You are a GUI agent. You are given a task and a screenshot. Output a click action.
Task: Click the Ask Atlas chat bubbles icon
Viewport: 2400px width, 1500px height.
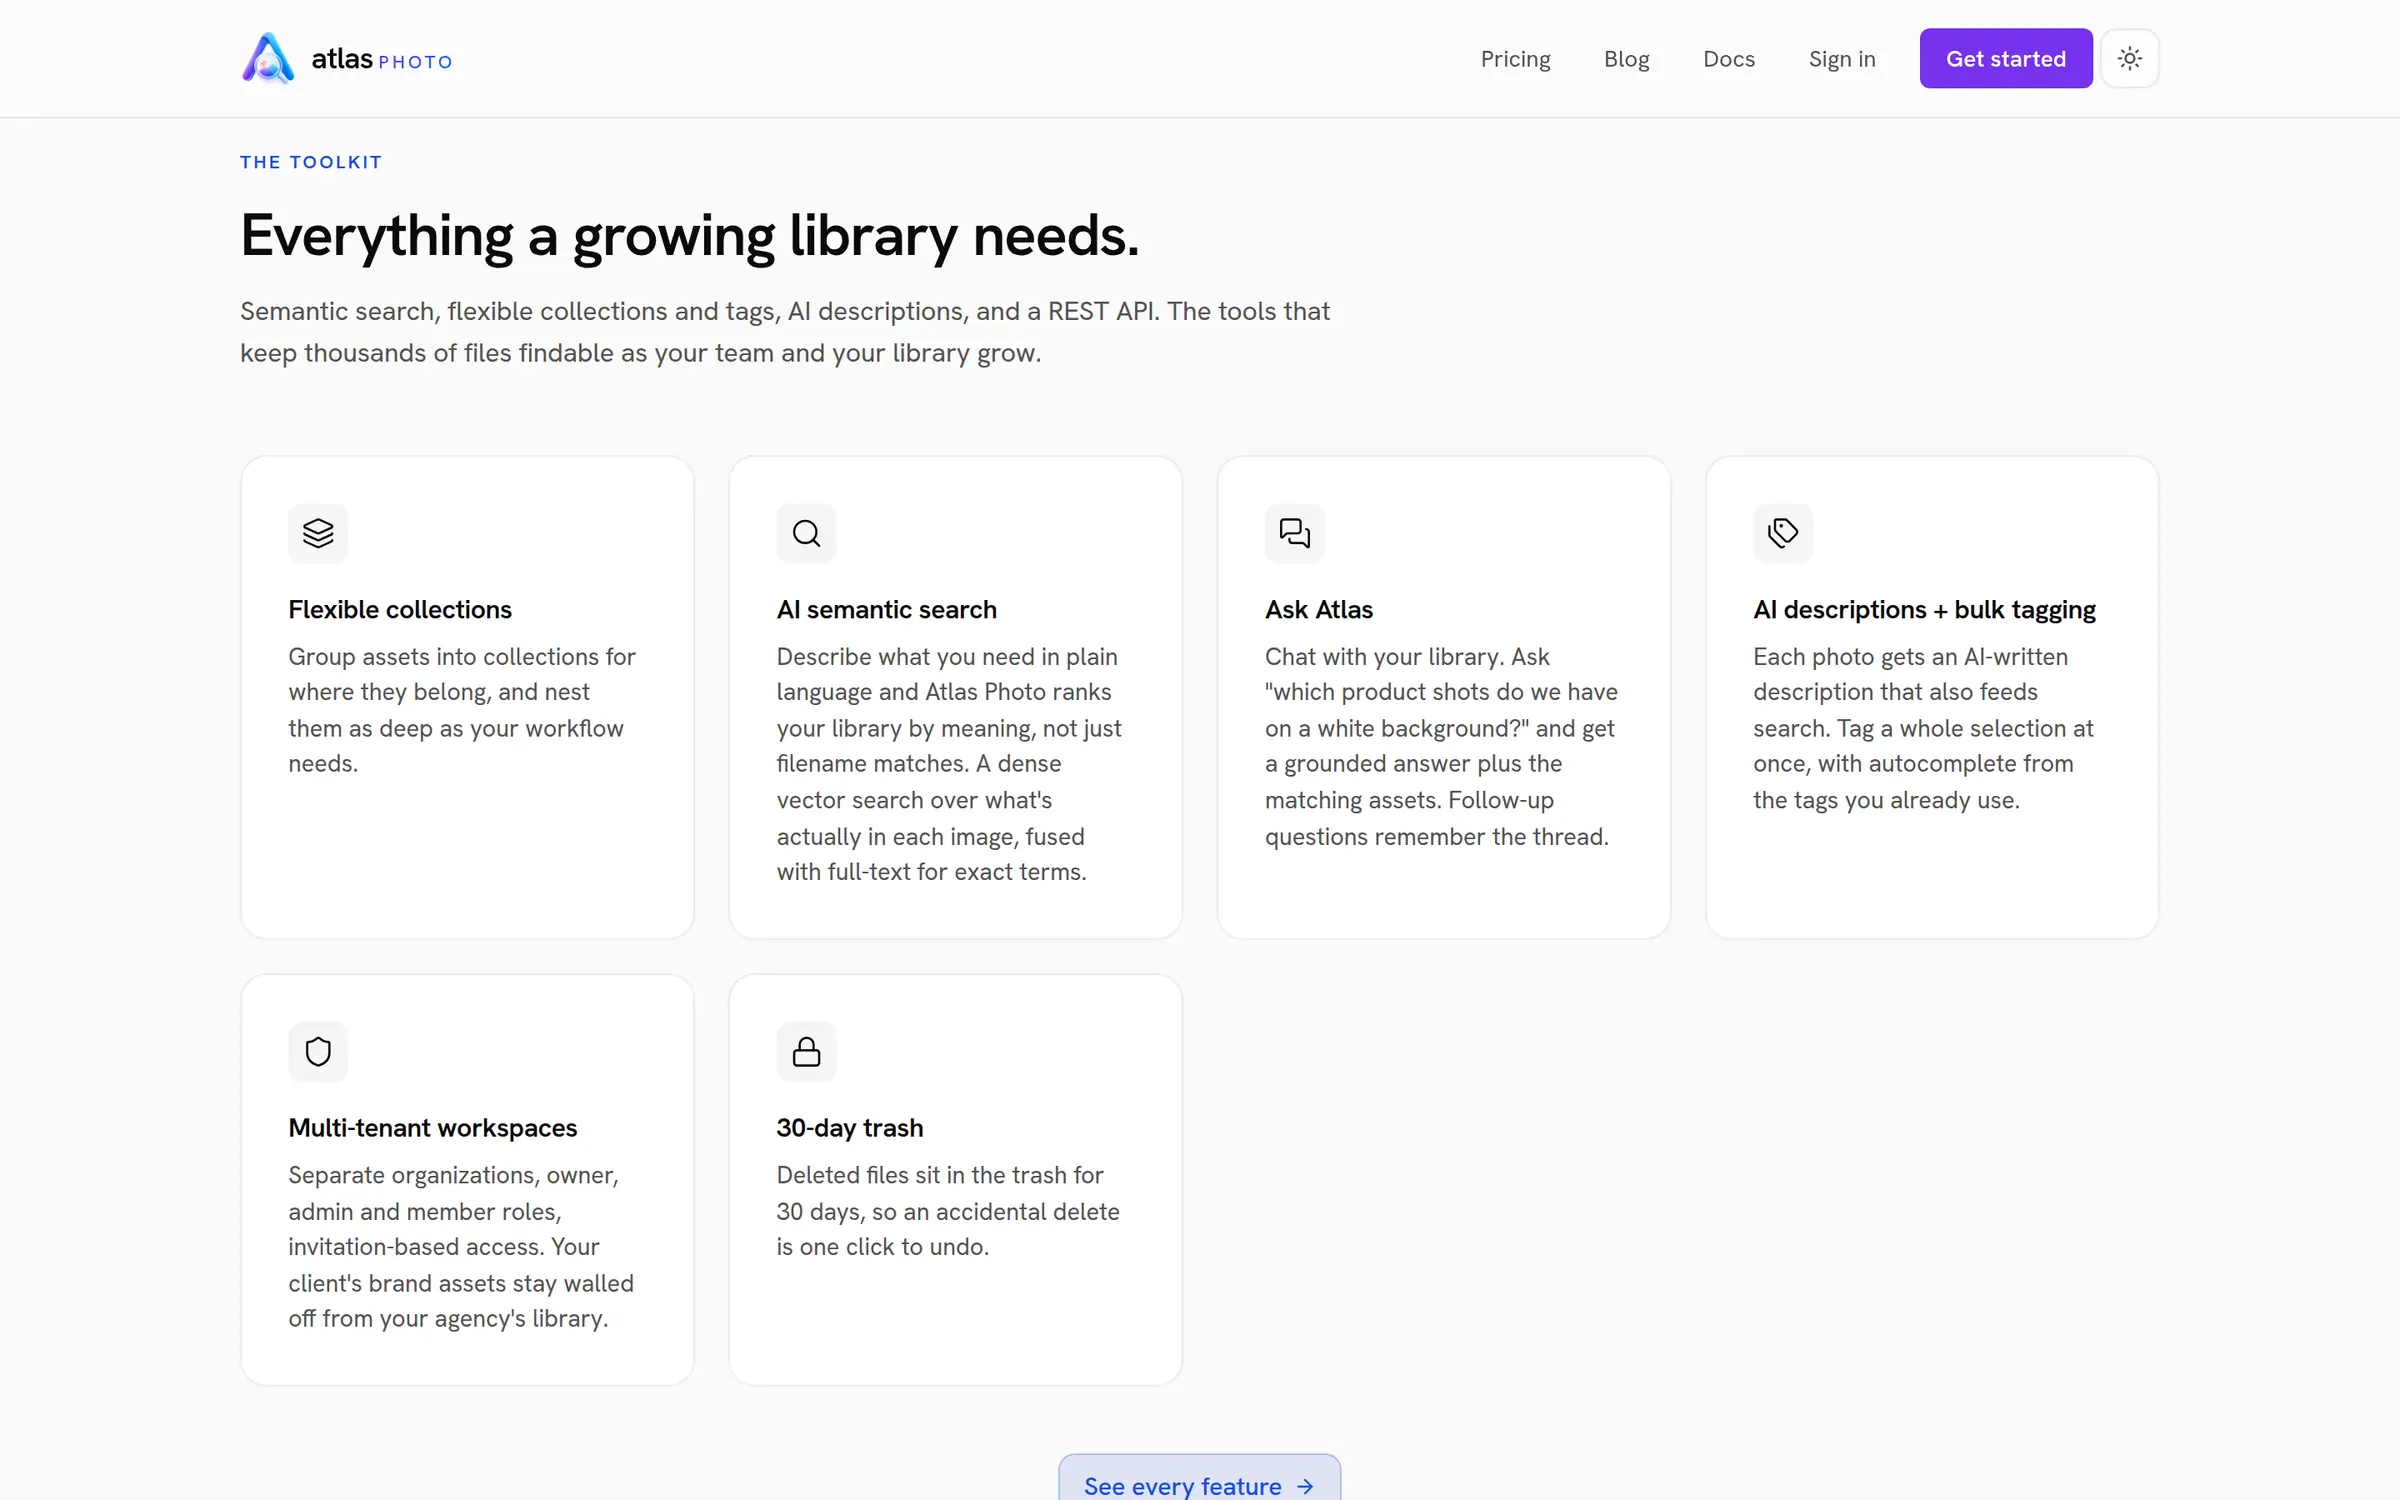pos(1295,533)
